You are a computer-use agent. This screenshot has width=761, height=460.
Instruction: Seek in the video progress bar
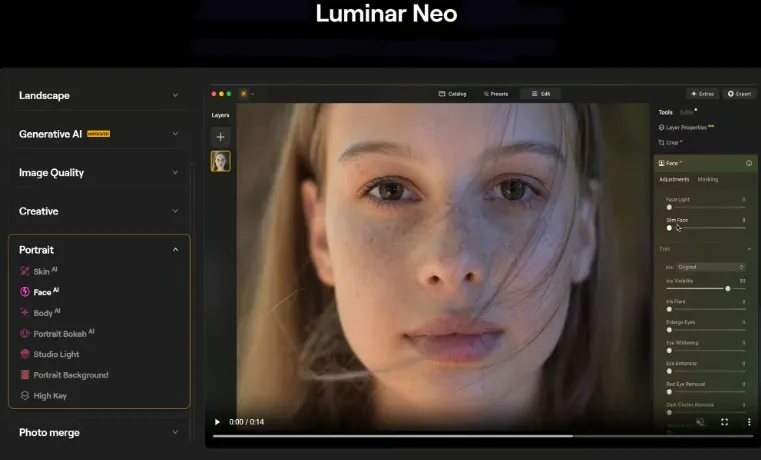(x=482, y=436)
